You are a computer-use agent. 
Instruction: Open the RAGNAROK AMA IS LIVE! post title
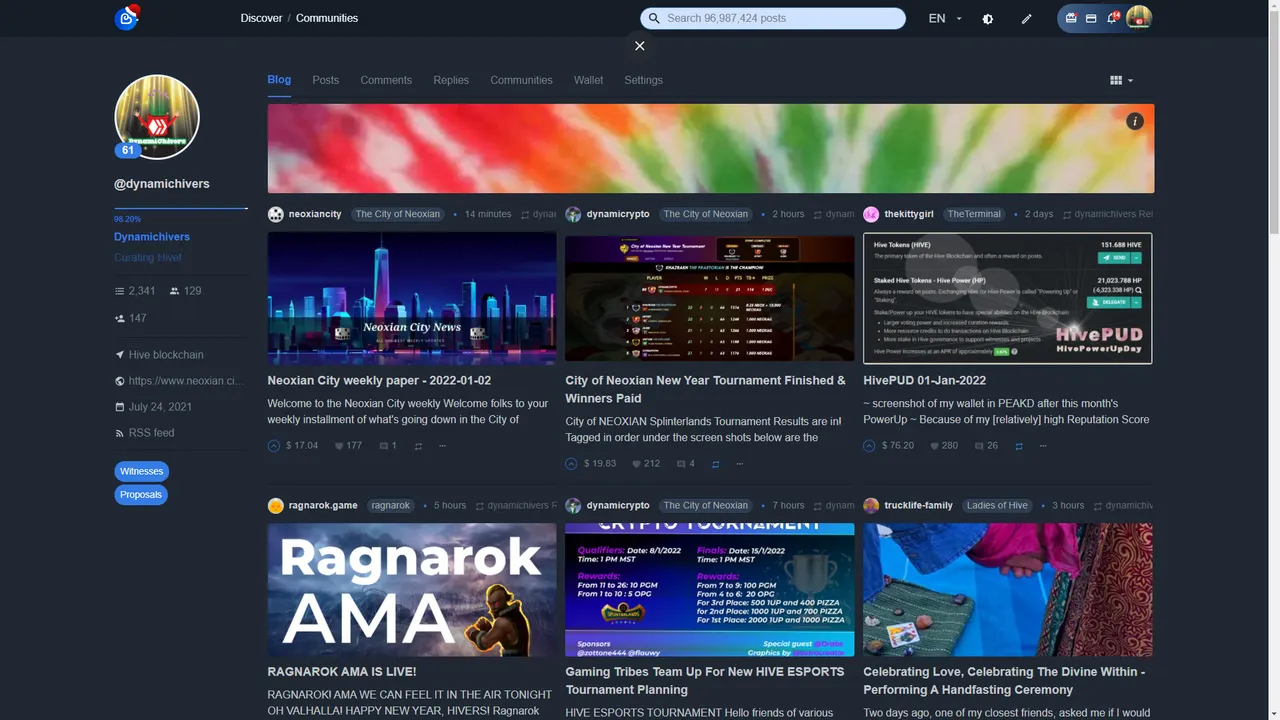(342, 672)
